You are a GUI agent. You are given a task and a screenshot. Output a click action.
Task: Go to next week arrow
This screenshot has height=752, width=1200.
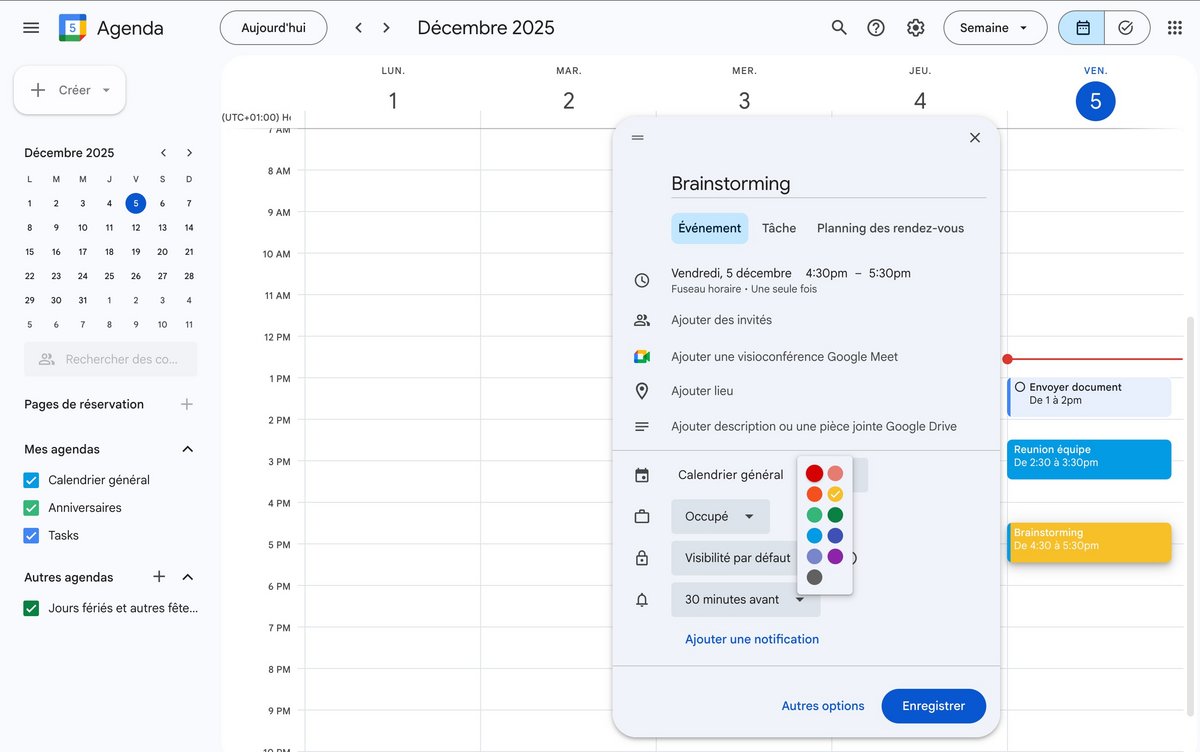click(386, 28)
